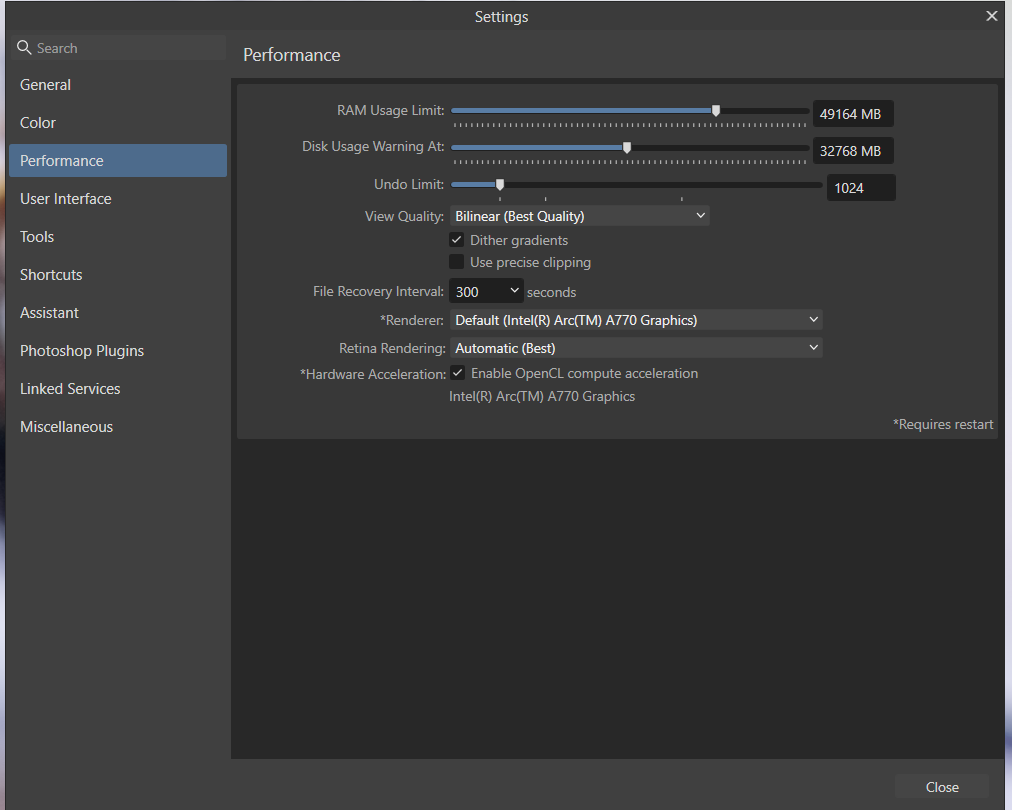Click the RAM Usage Limit value field
Screen dimensions: 1012x810
tap(852, 114)
